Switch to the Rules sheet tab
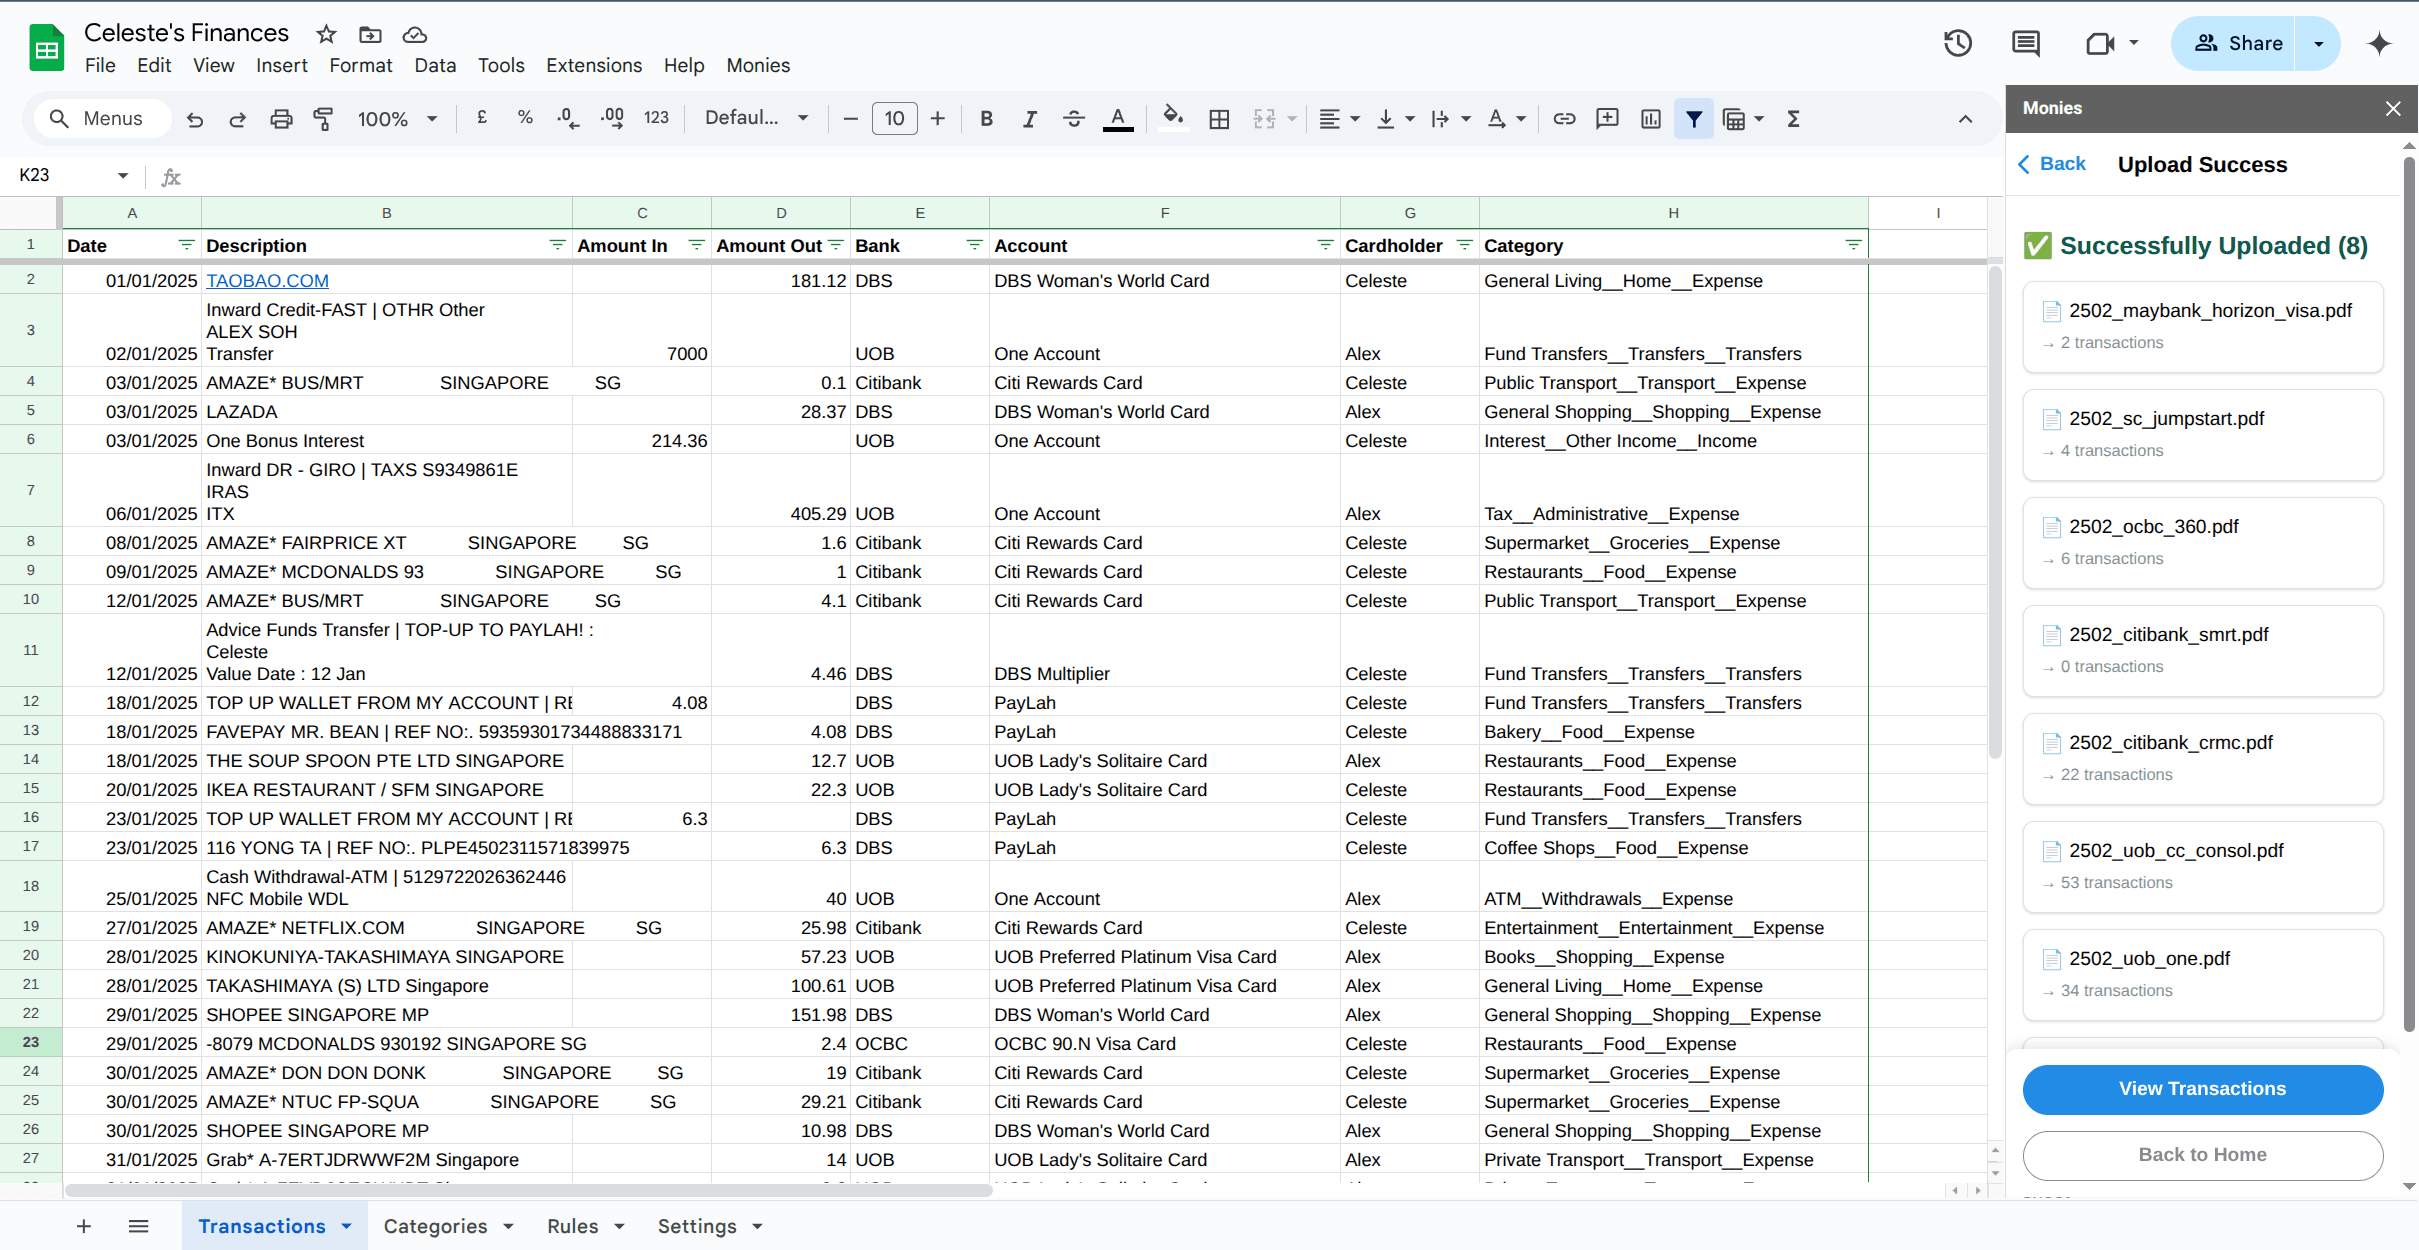The height and width of the screenshot is (1250, 2419). [572, 1226]
